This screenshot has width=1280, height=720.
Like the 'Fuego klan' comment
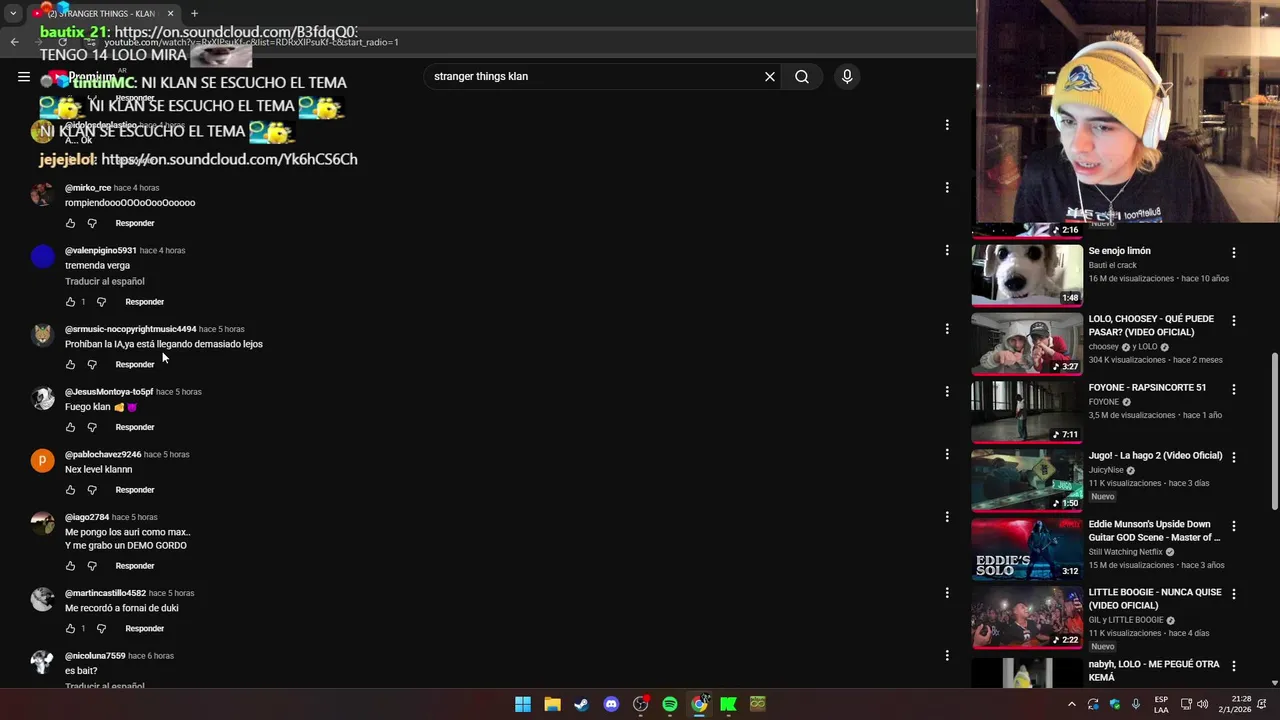(x=70, y=428)
